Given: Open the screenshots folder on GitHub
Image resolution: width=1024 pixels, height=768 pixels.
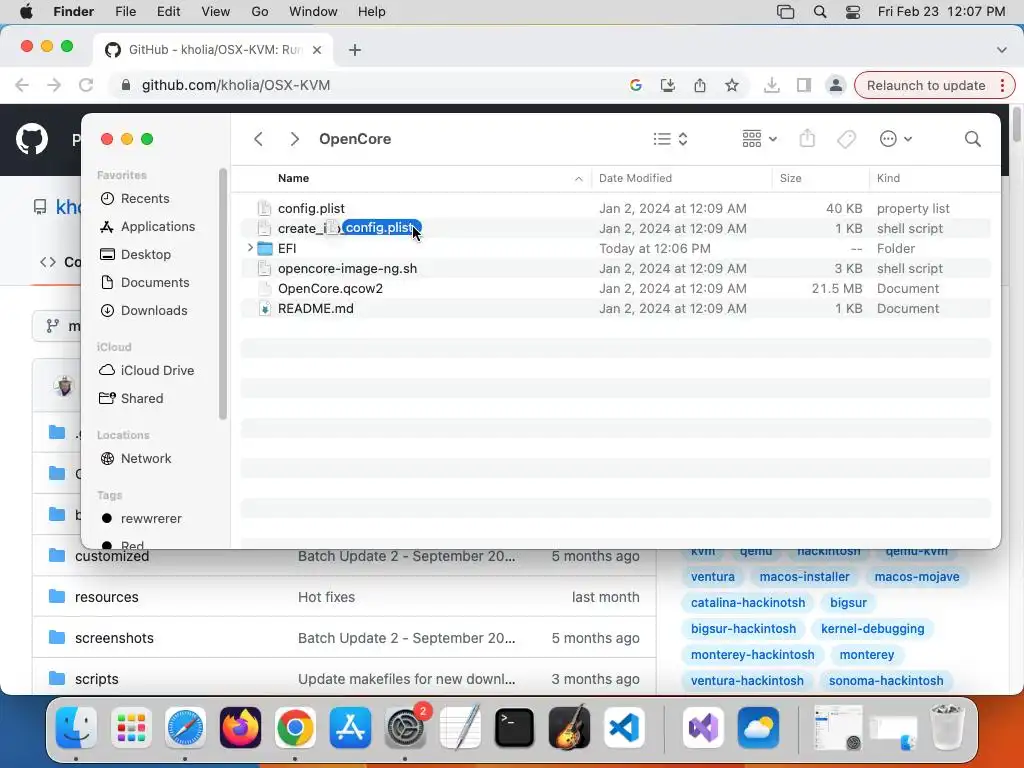Looking at the screenshot, I should (114, 638).
